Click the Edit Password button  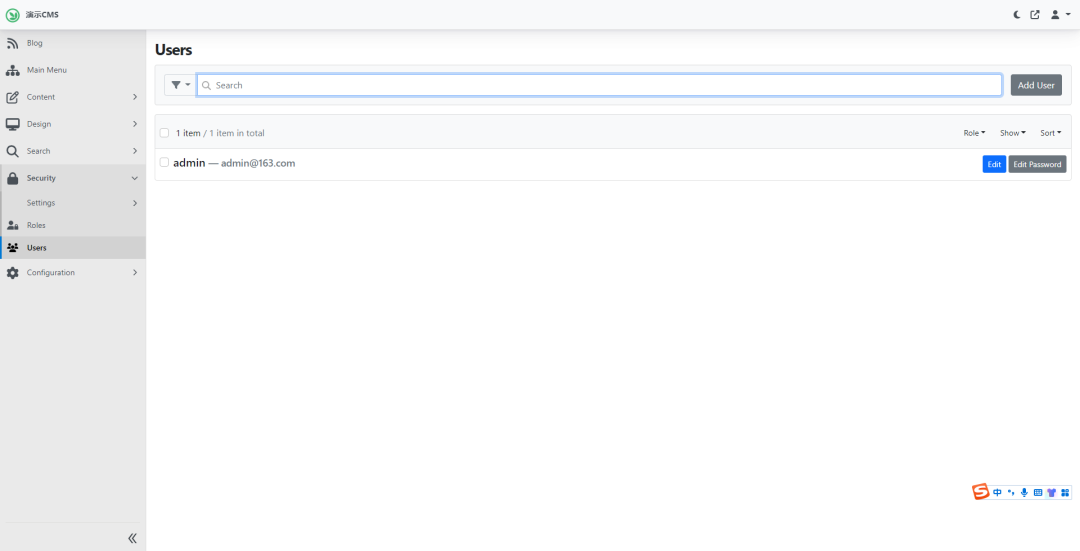pyautogui.click(x=1037, y=164)
